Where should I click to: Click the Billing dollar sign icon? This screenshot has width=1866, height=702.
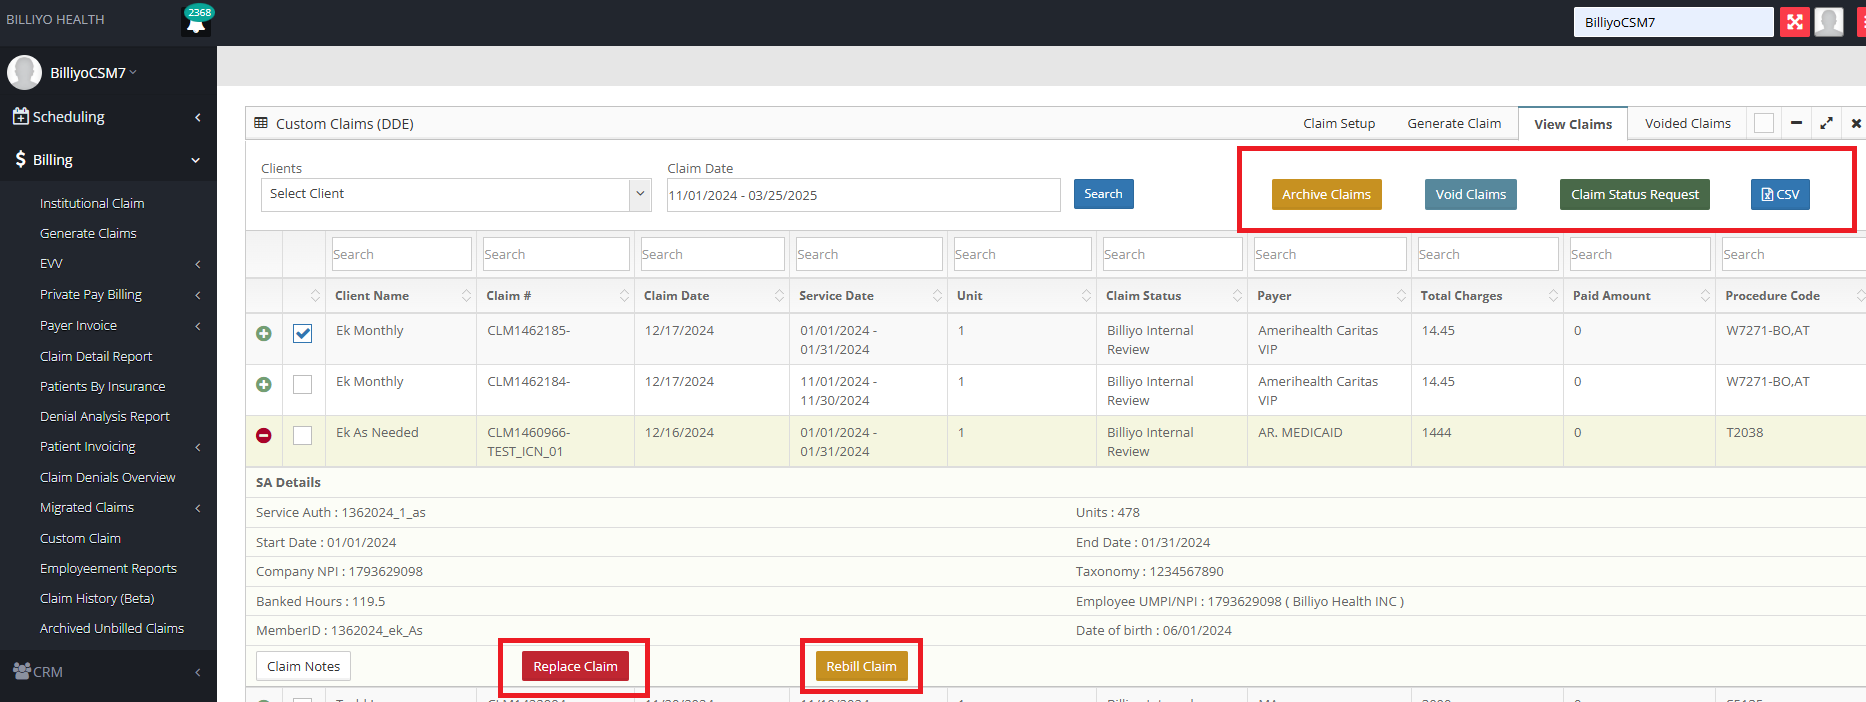[20, 159]
